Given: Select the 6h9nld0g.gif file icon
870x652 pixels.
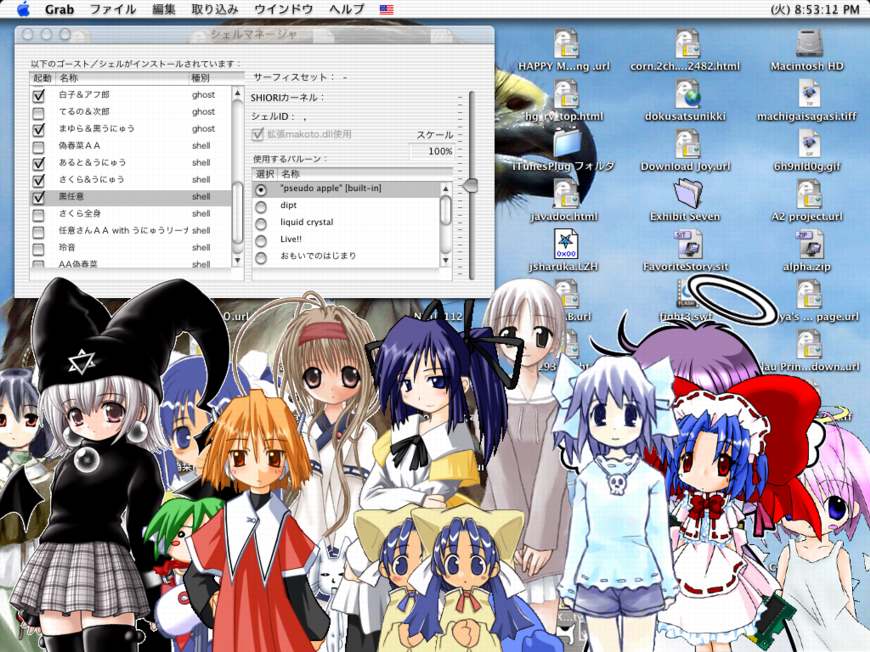Looking at the screenshot, I should click(808, 144).
